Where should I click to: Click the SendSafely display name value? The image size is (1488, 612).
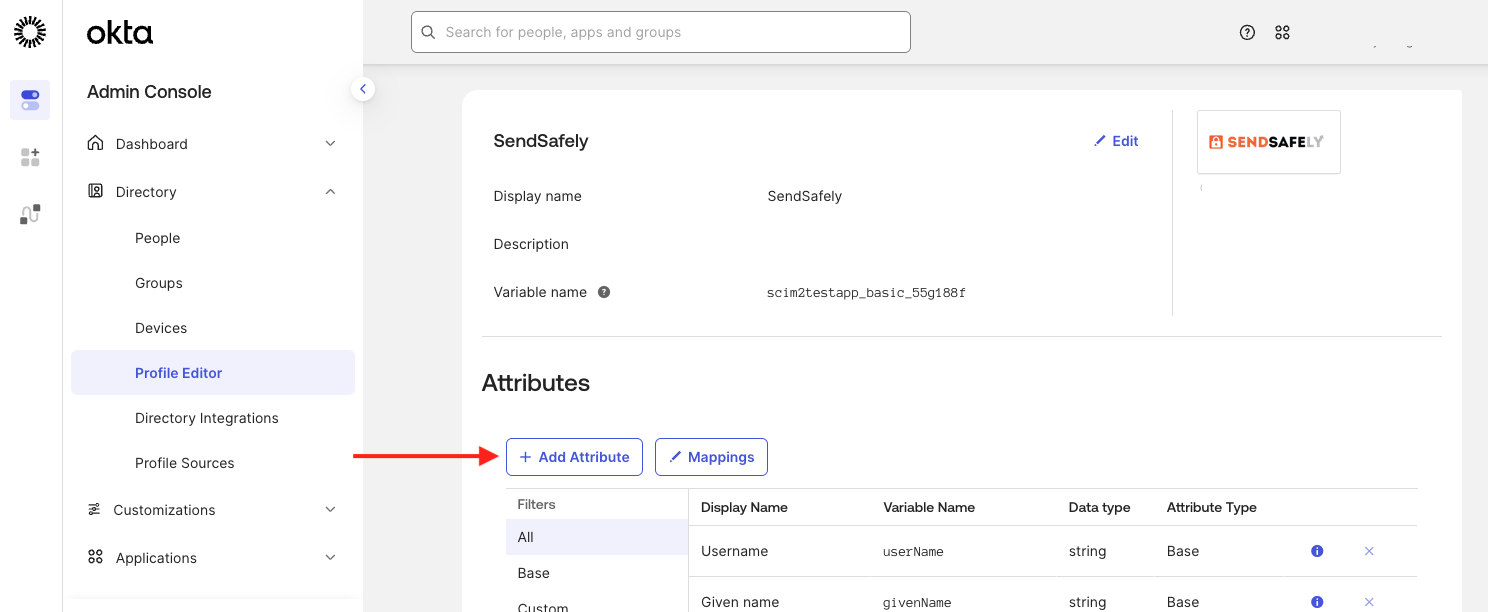805,196
